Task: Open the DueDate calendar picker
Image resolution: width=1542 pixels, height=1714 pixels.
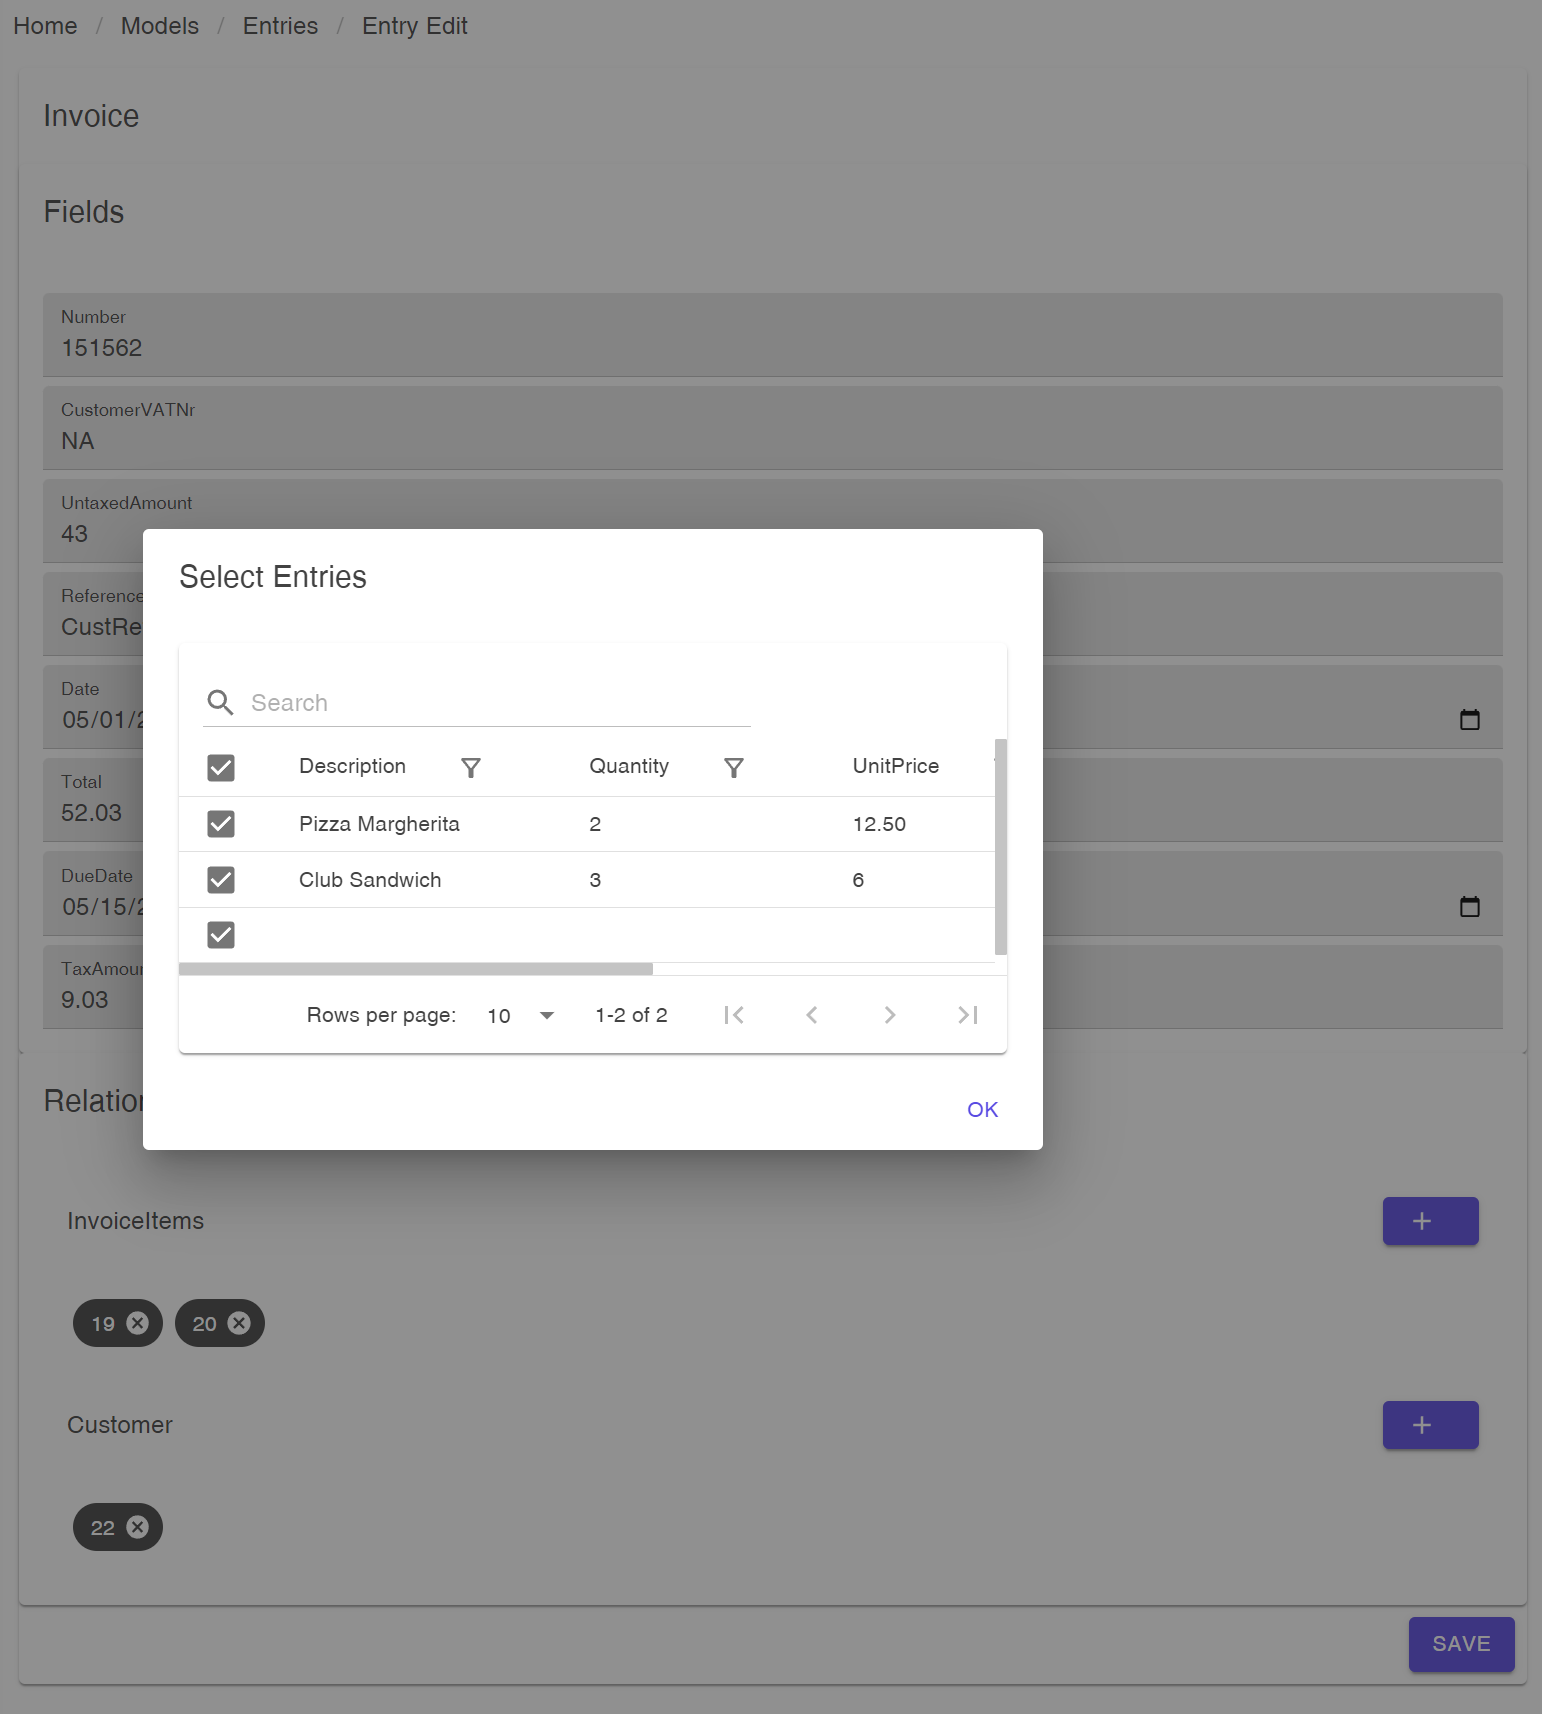Action: click(x=1469, y=906)
